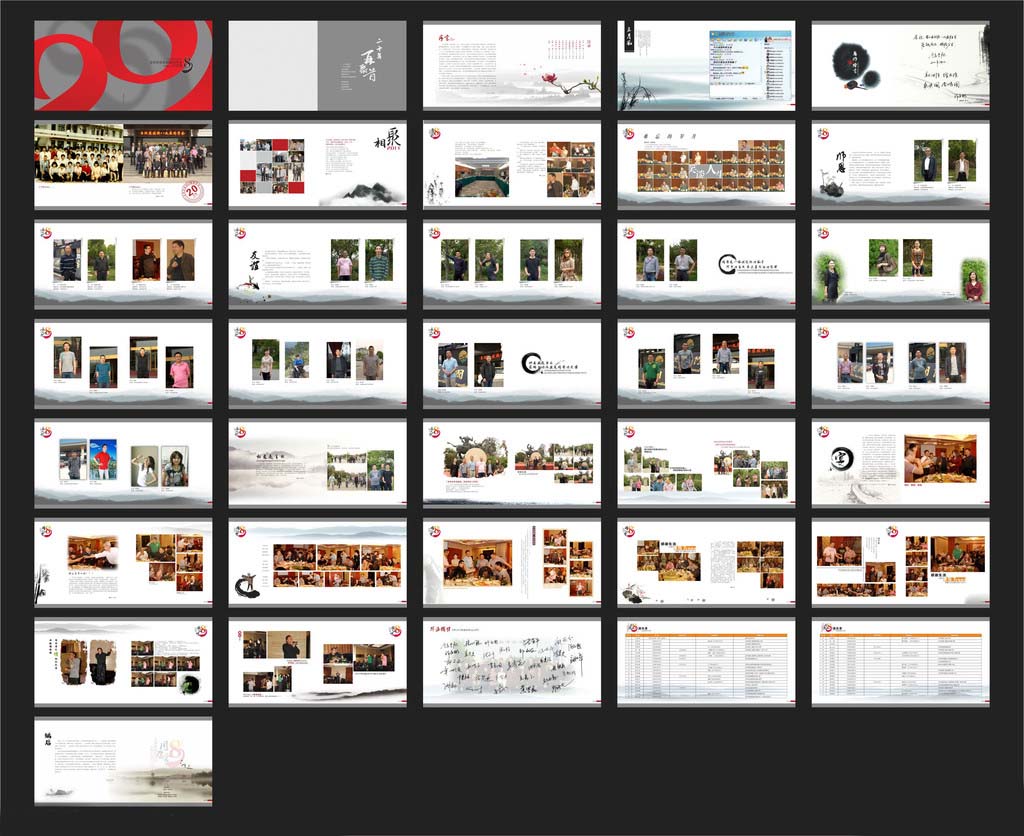Screen dimensions: 1024x836
Task: Select the page with women portraits in green foliage
Action: pos(901,265)
